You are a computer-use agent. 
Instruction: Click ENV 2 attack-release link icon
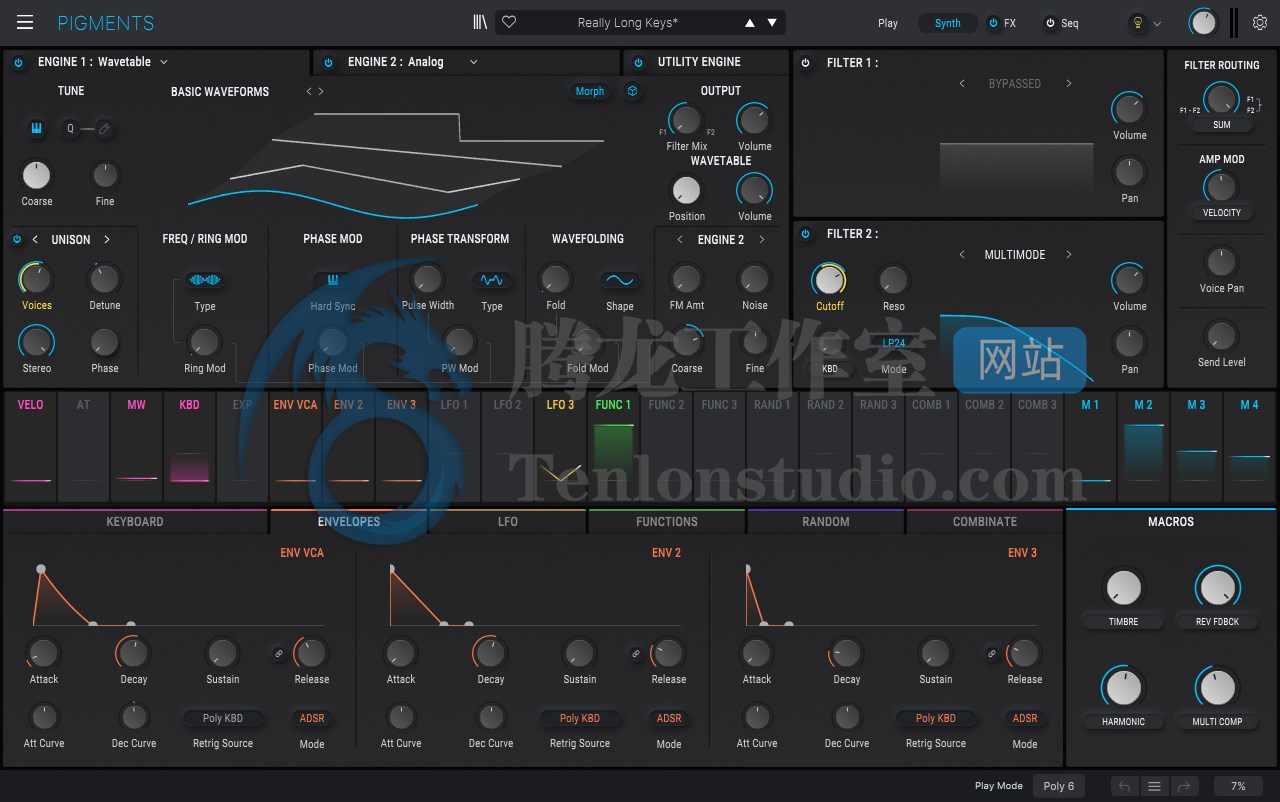click(x=635, y=653)
